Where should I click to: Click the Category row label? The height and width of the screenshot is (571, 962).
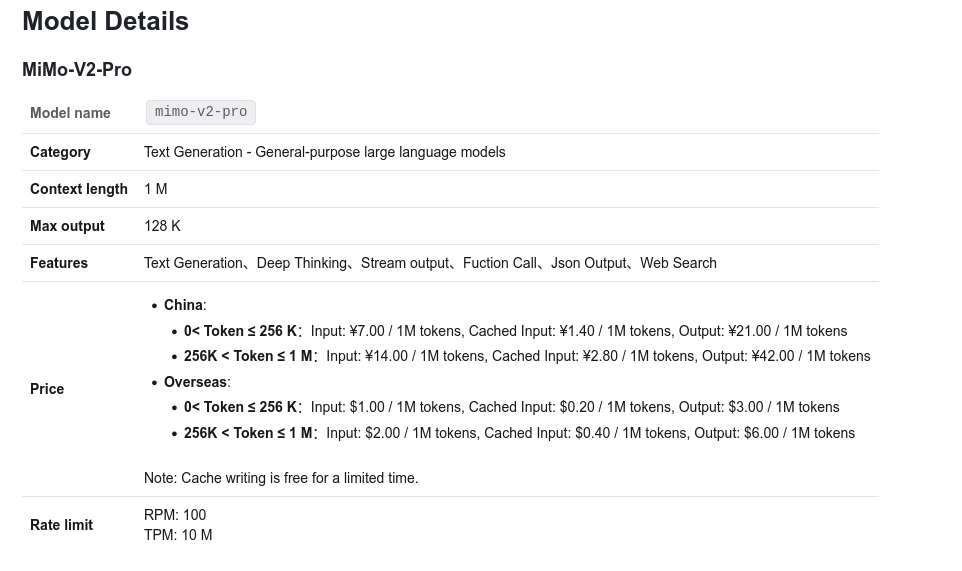pyautogui.click(x=60, y=152)
